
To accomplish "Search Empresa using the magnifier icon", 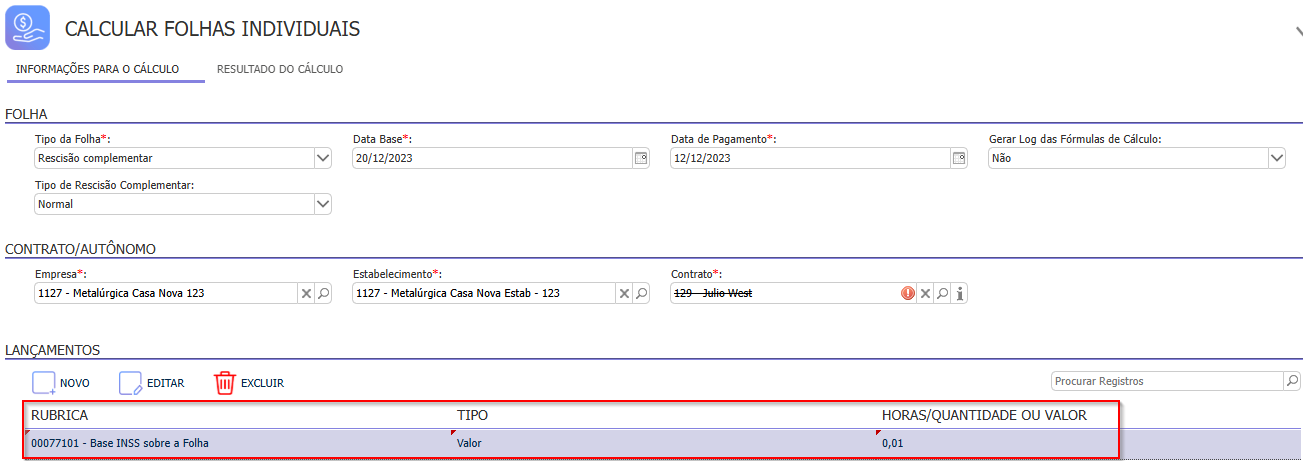I will (324, 294).
